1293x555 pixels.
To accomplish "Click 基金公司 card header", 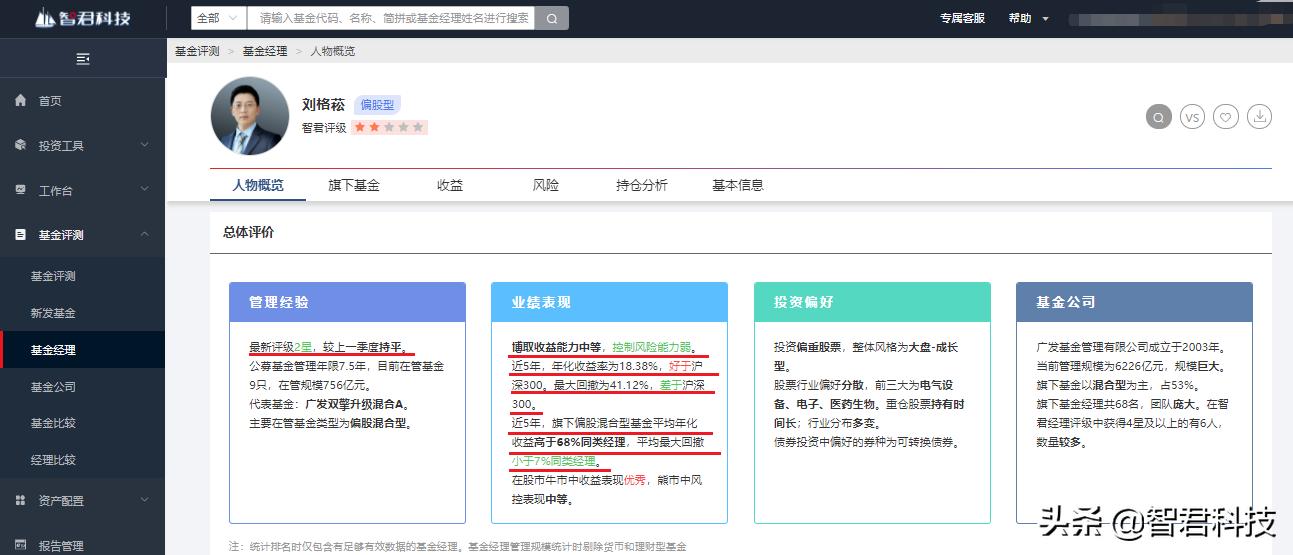I will 1134,302.
